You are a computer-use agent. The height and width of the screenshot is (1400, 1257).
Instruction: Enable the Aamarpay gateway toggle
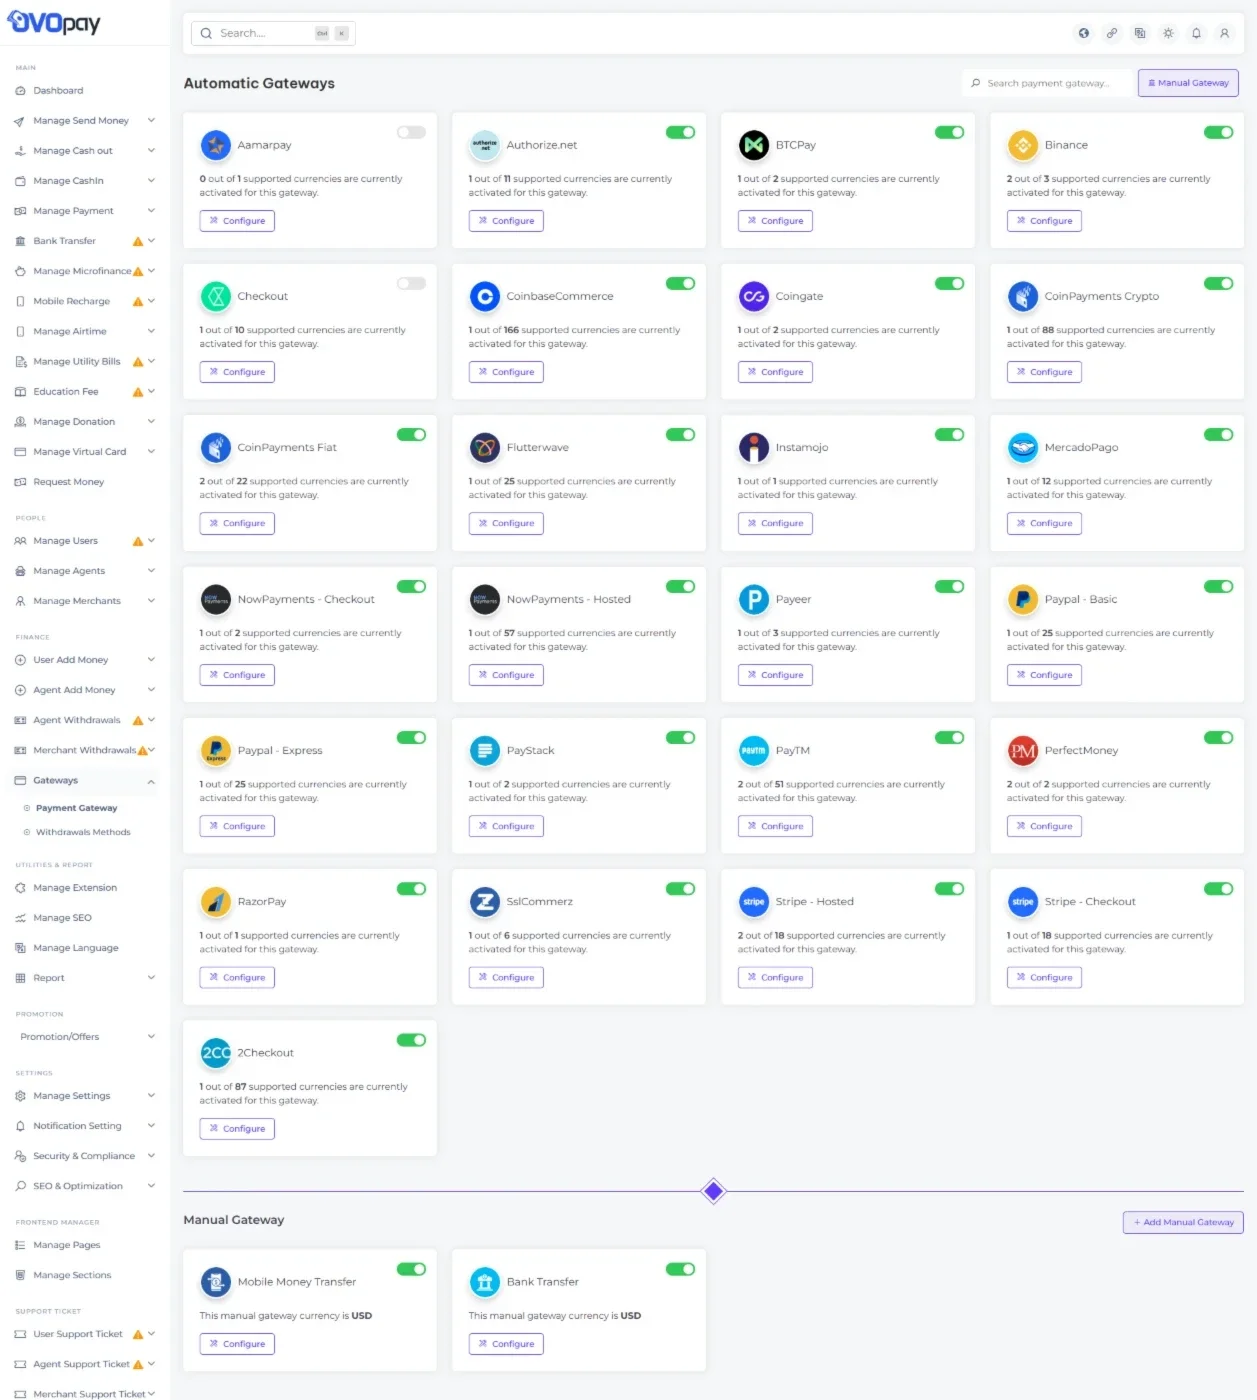411,132
